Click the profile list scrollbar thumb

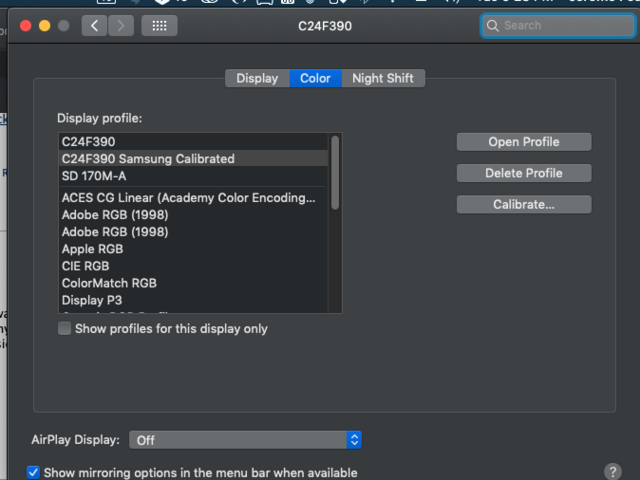(x=335, y=173)
